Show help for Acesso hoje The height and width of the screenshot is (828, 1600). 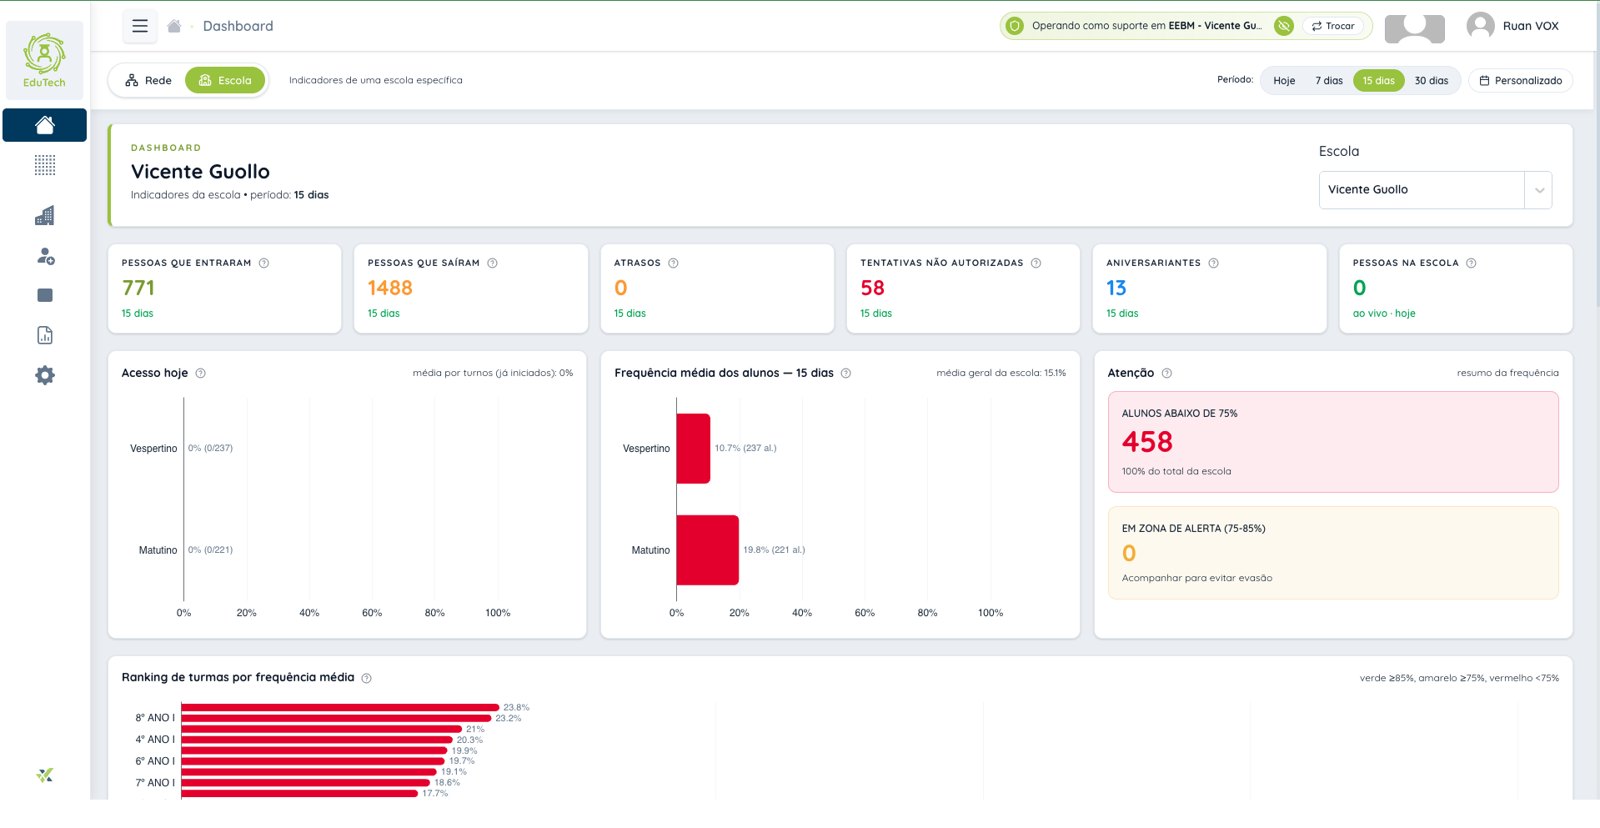point(200,373)
